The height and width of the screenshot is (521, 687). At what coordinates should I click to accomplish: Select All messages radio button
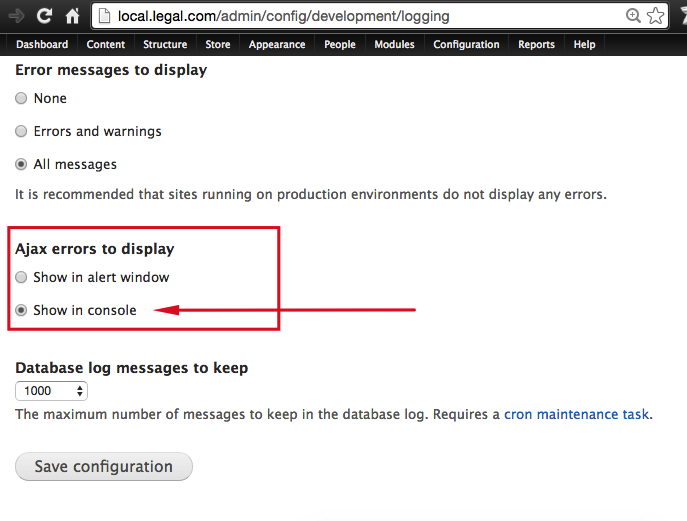[21, 164]
